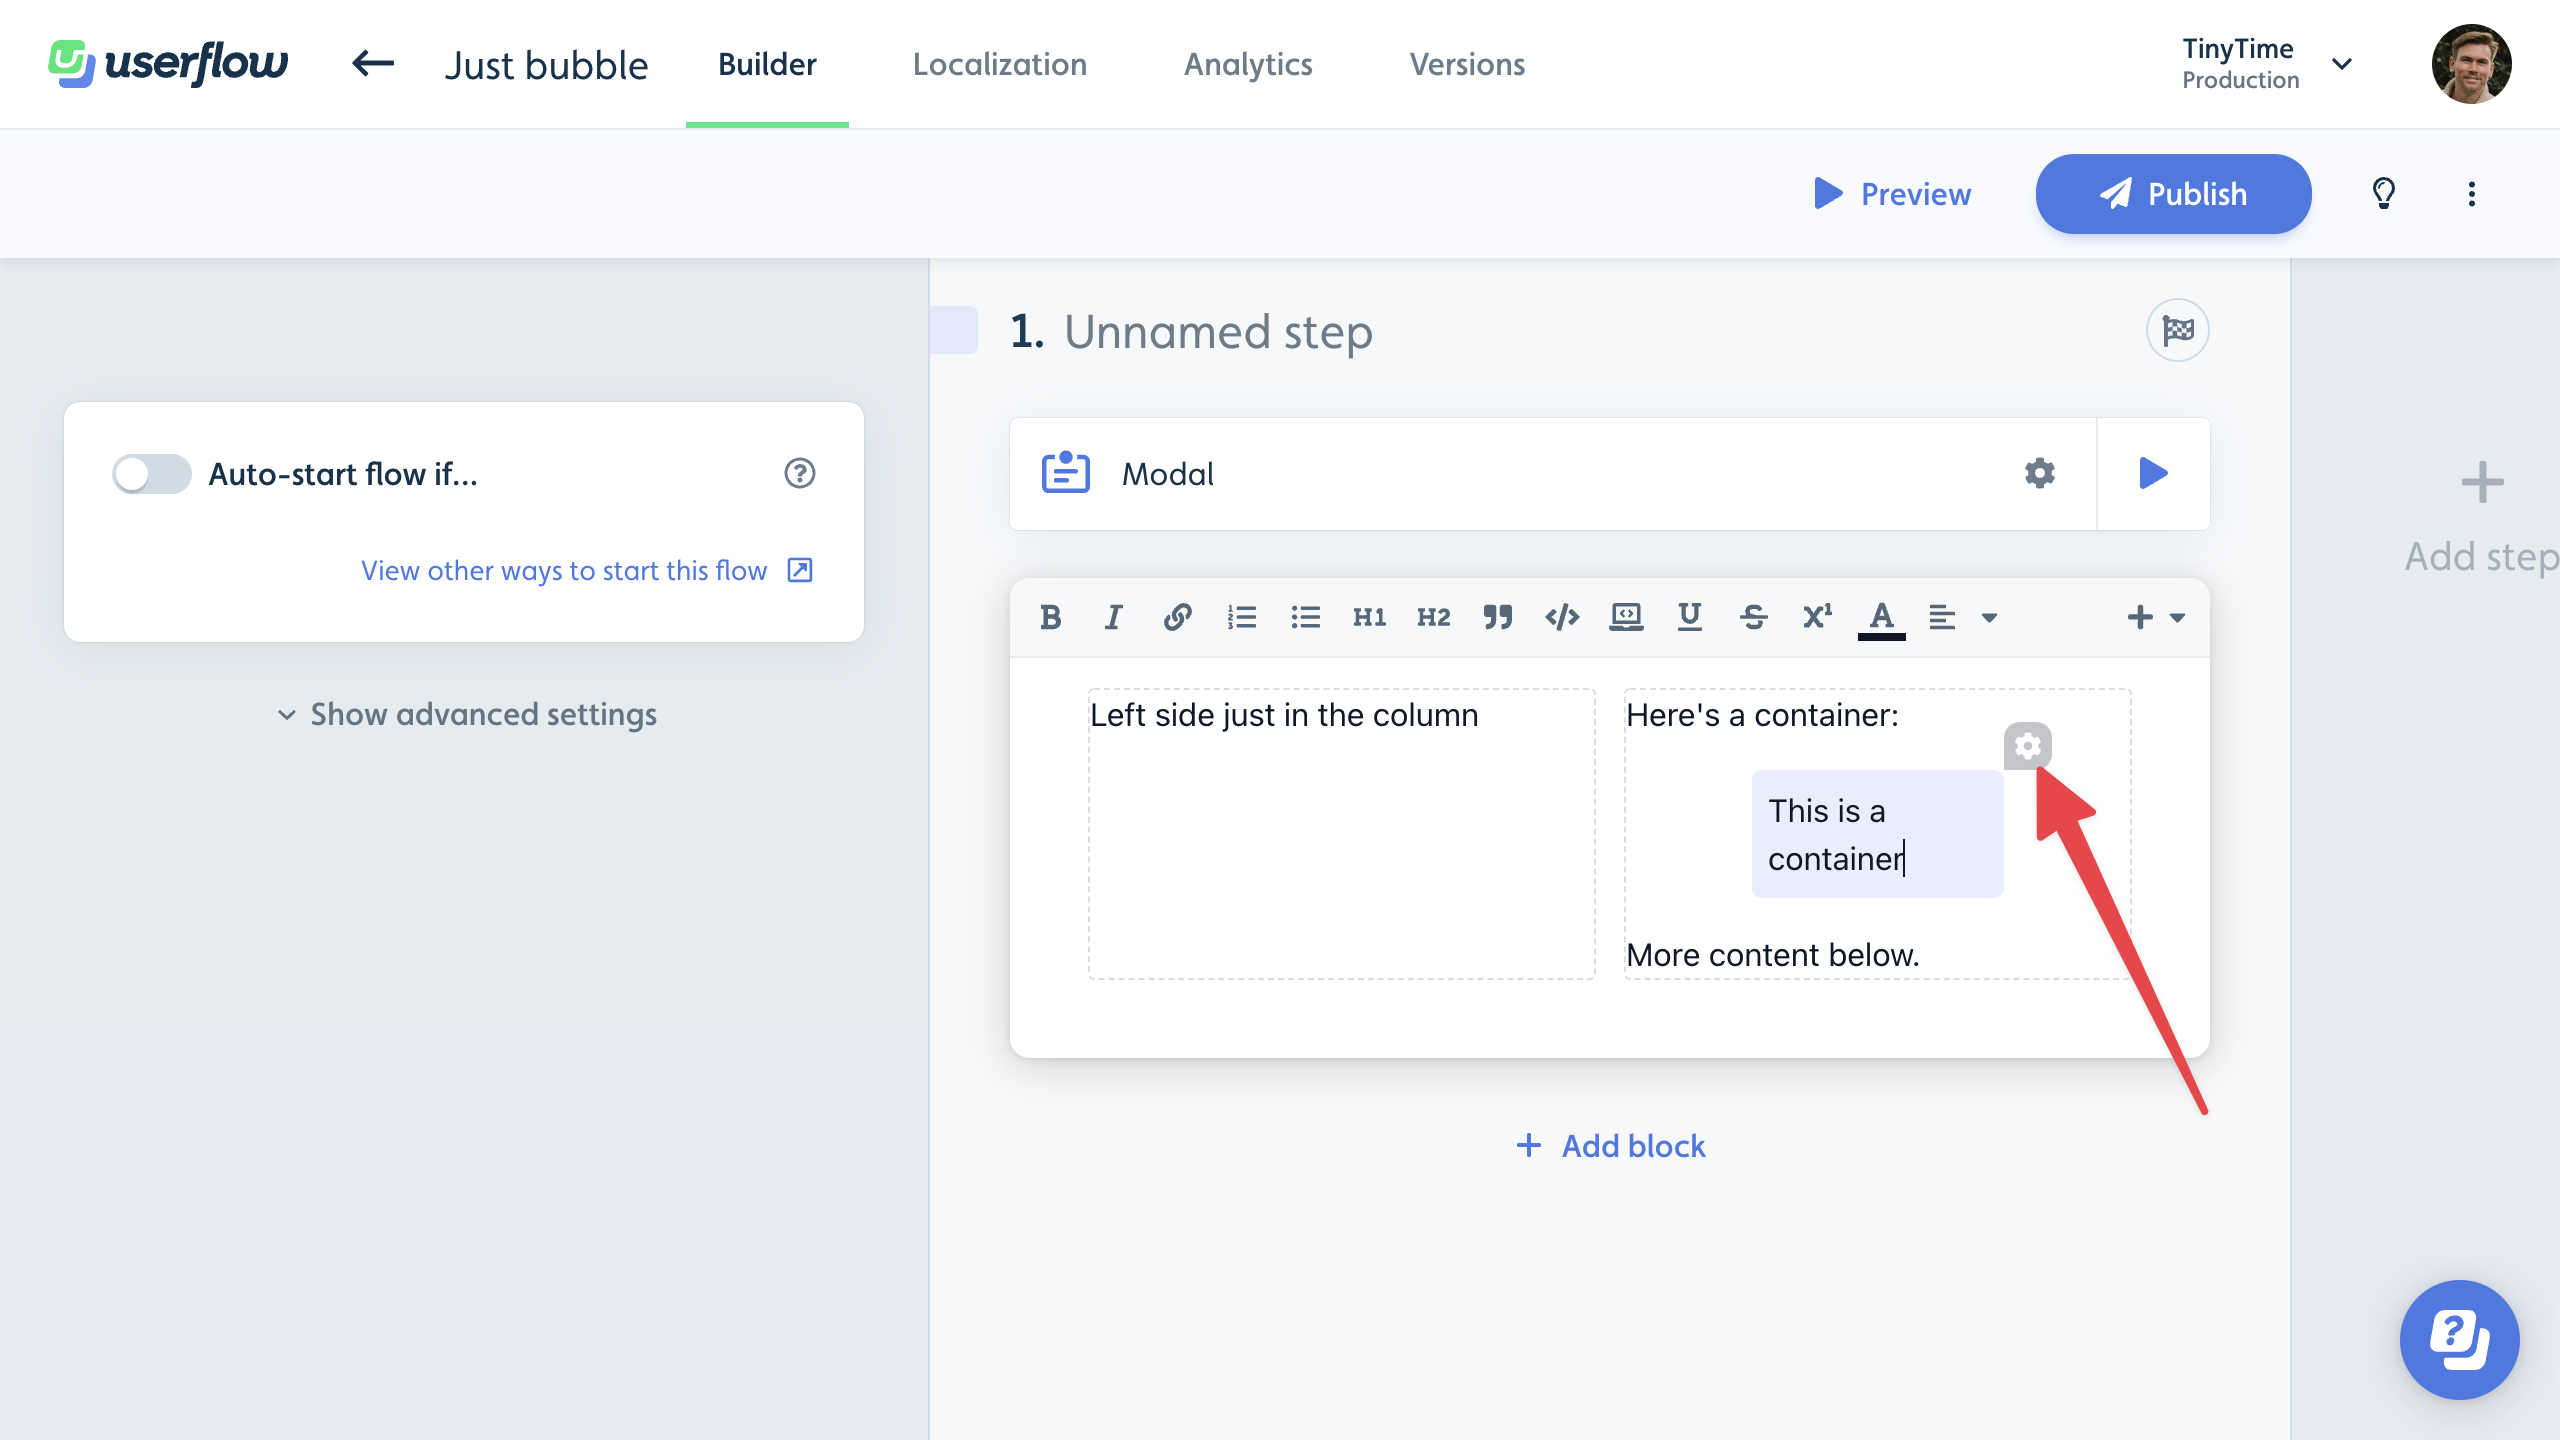Open the plus insert content menu

(2155, 617)
